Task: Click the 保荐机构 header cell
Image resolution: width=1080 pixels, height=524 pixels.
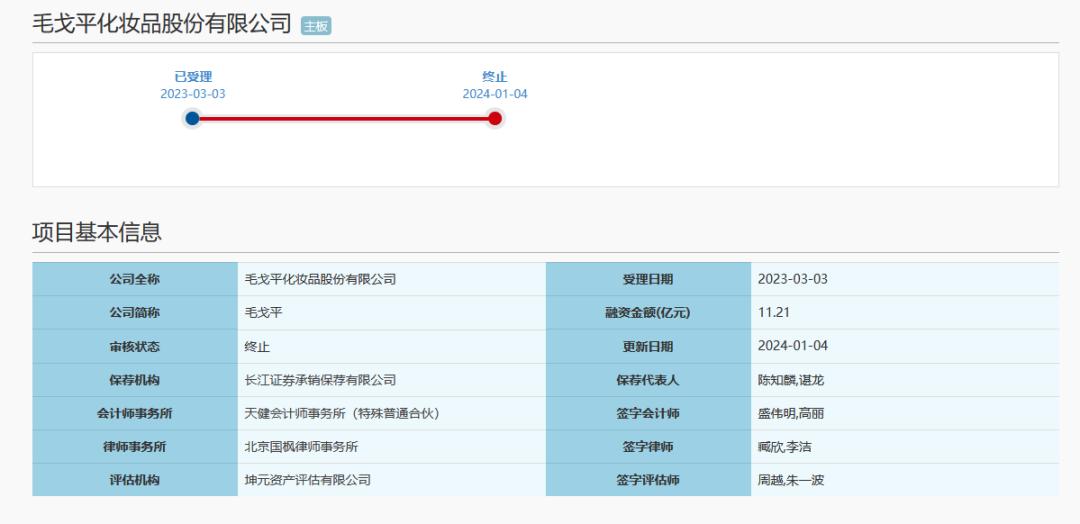Action: click(135, 380)
